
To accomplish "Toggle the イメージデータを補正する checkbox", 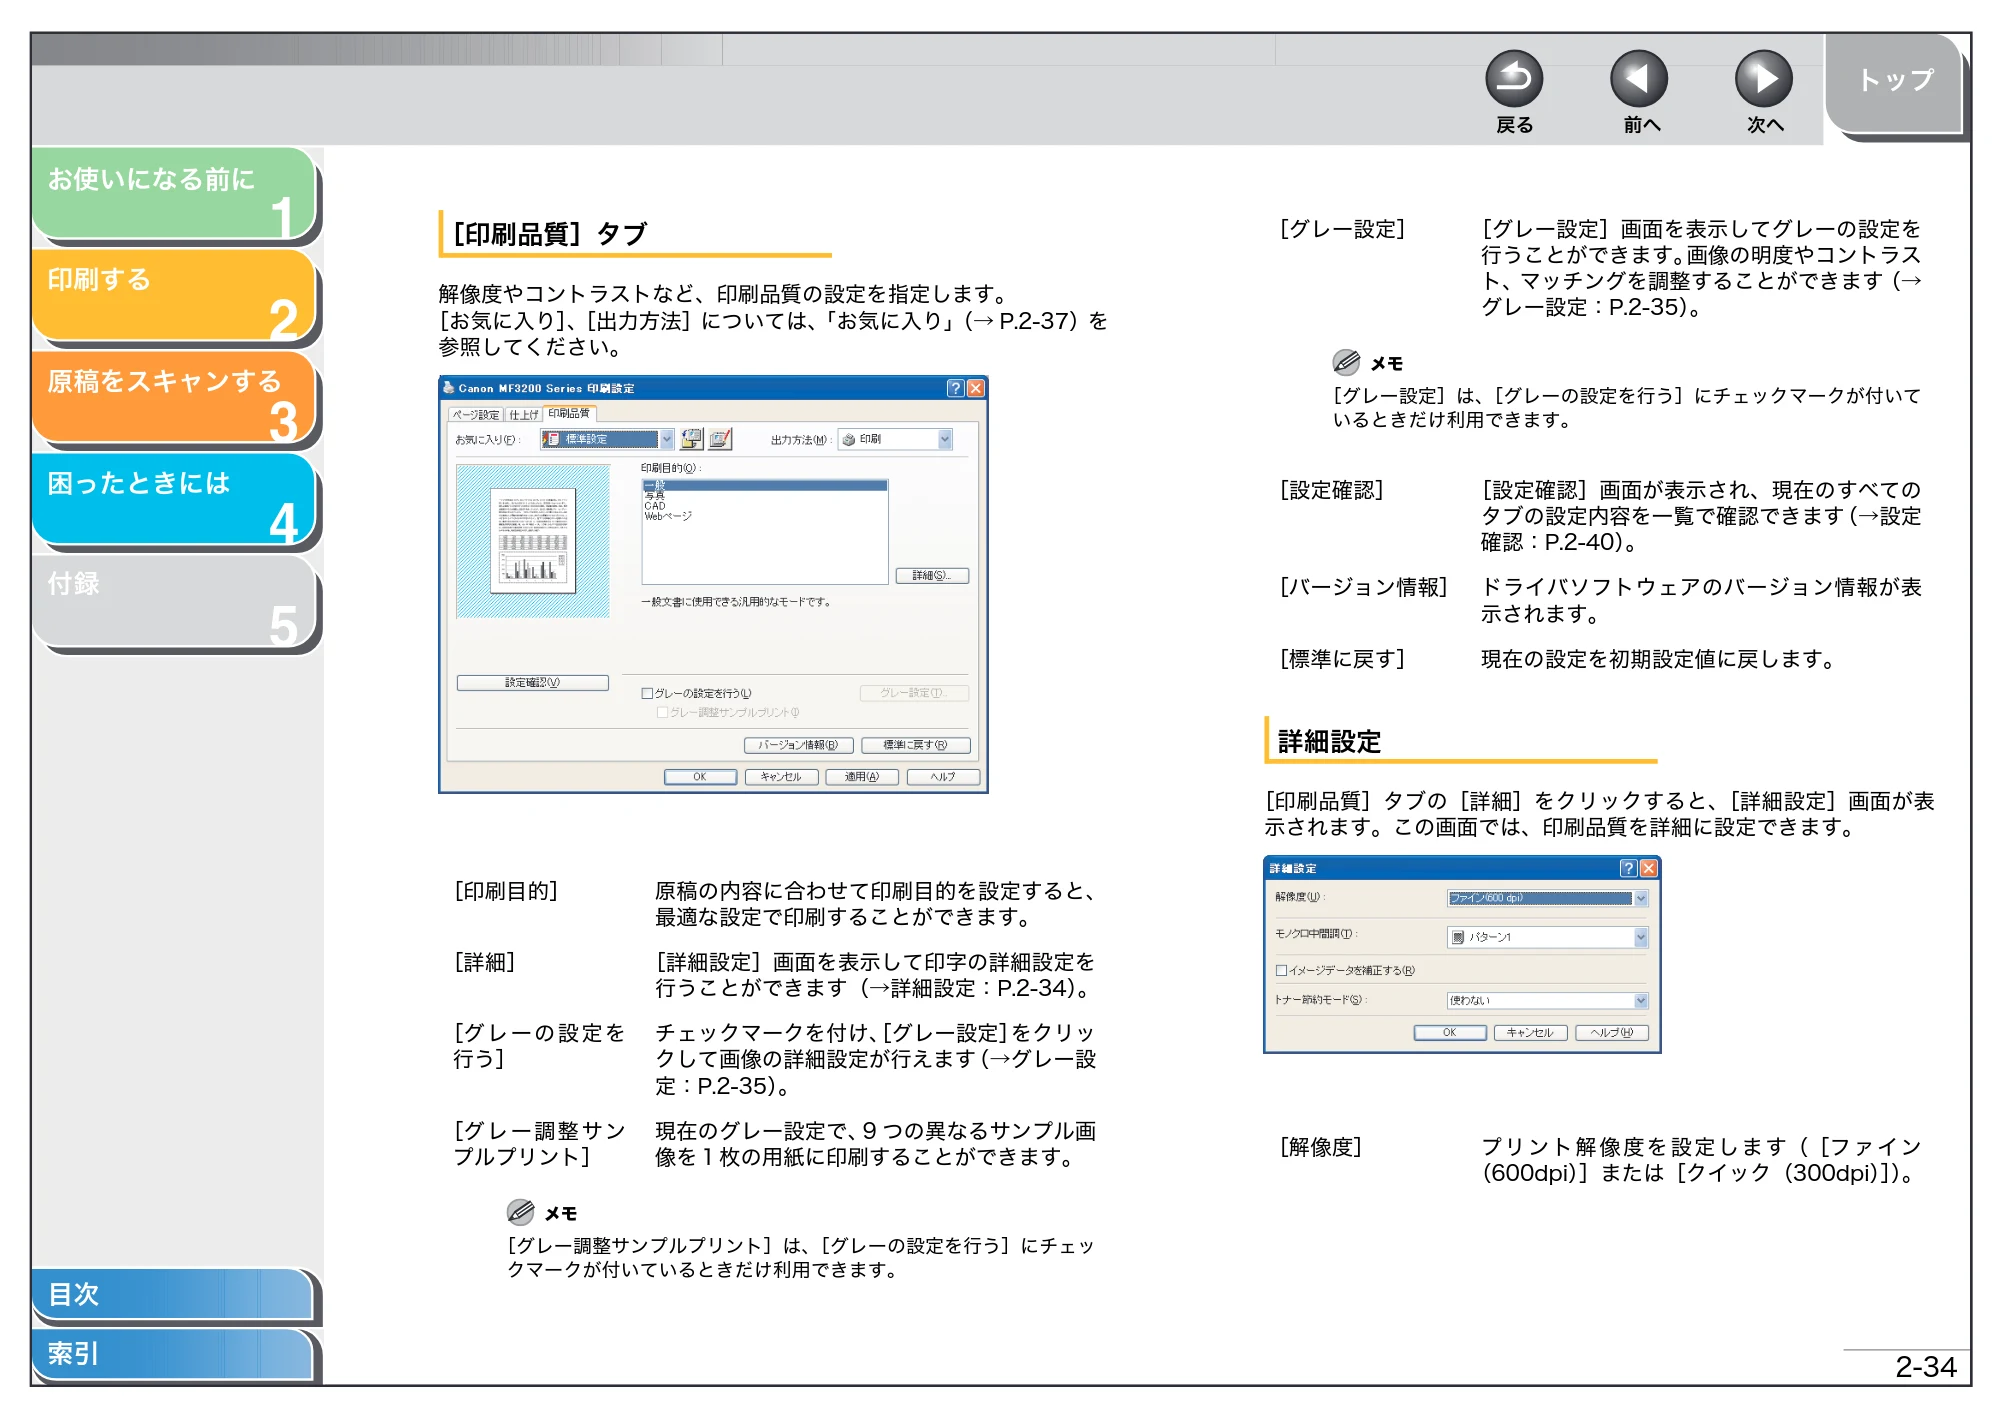I will point(1281,970).
